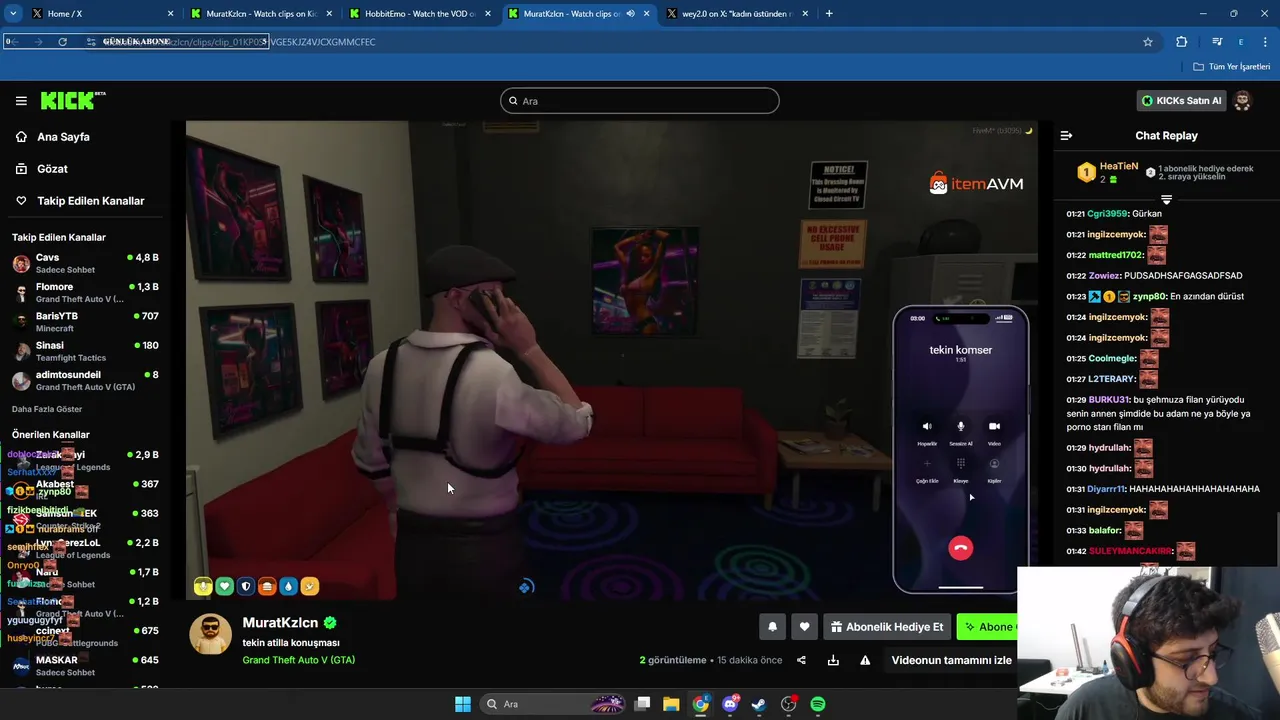Screen dimensions: 1280x720
Task: Open a new browser tab
Action: coord(829,13)
